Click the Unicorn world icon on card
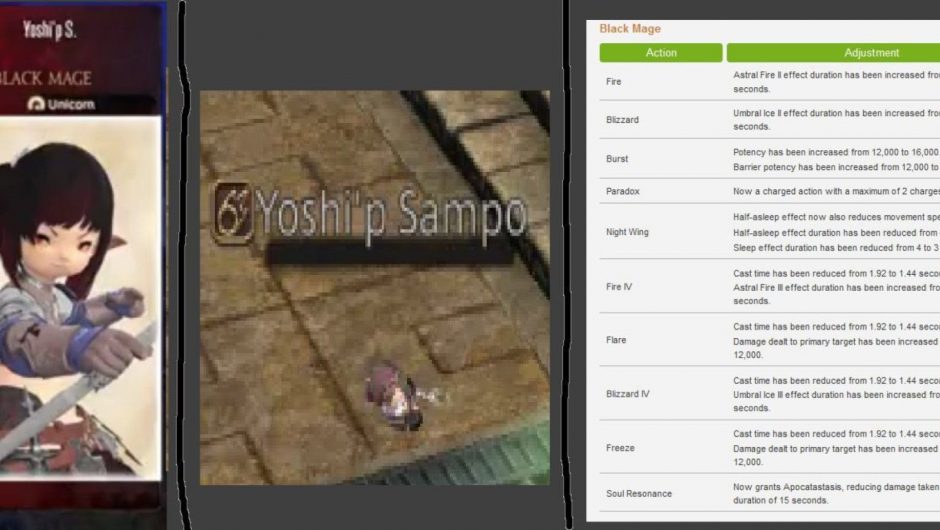 [37, 104]
